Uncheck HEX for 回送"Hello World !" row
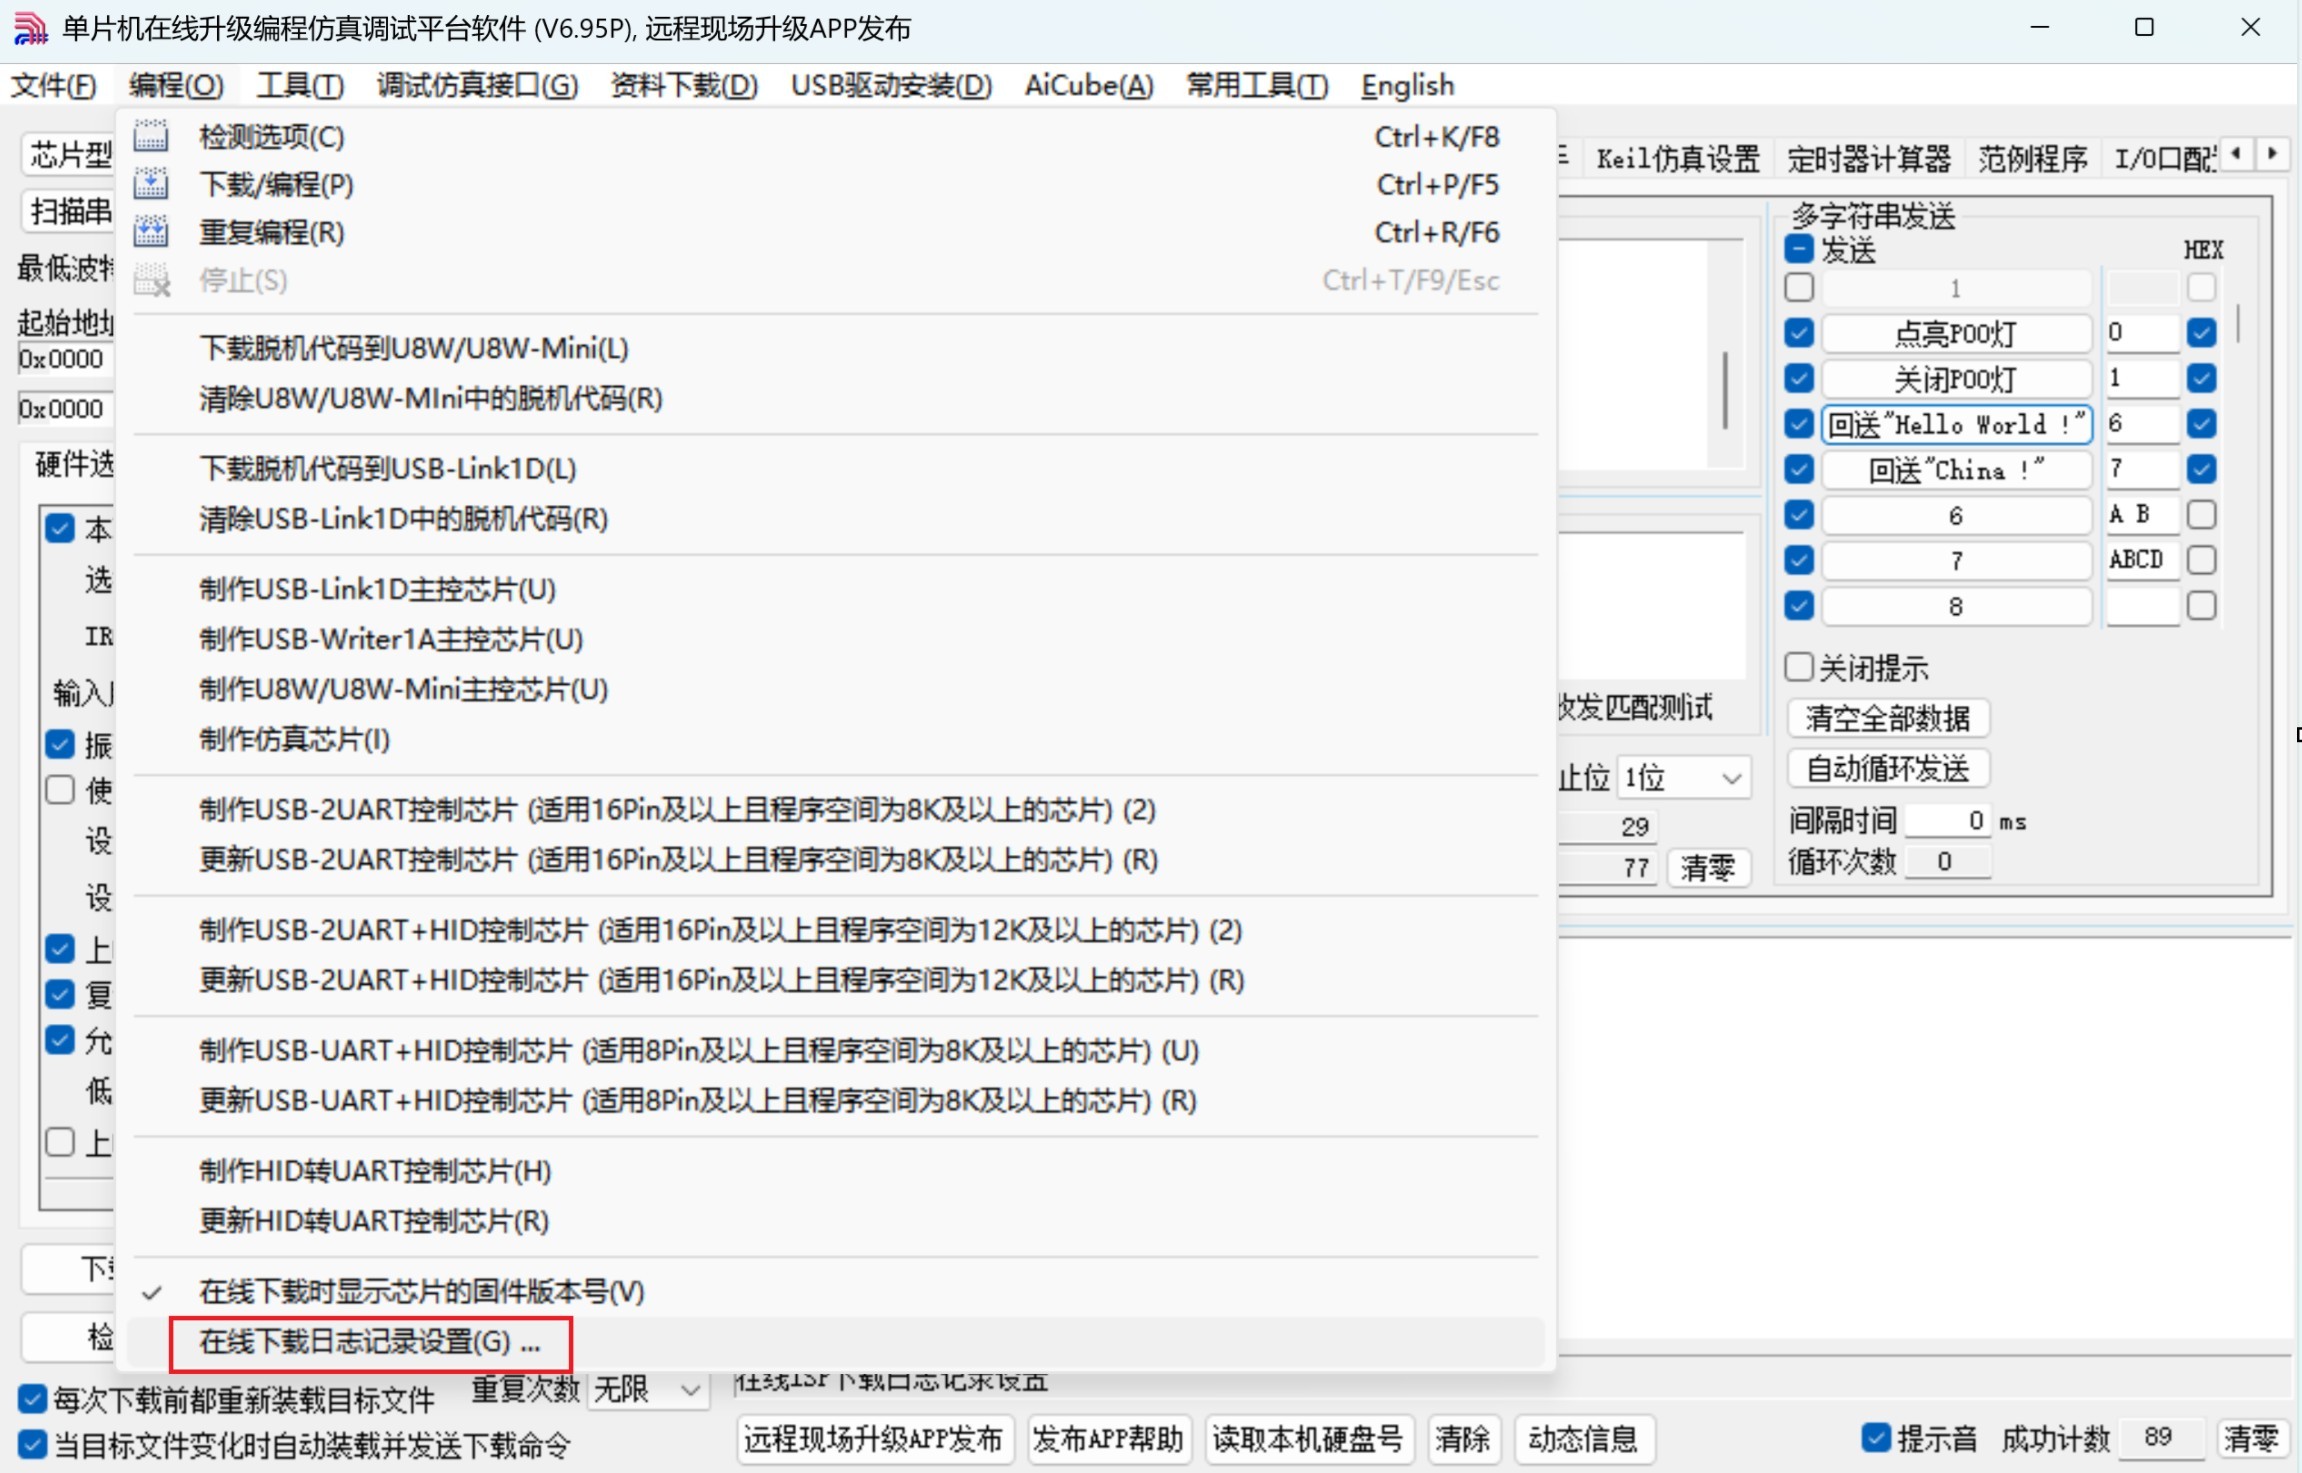This screenshot has height=1473, width=2302. click(2201, 424)
